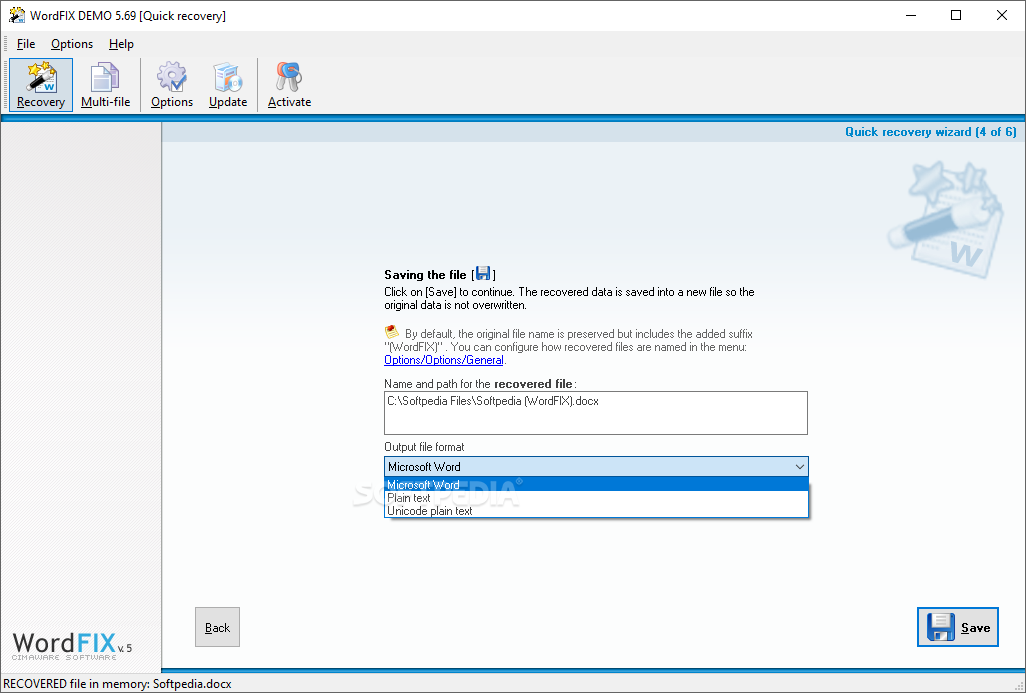Click the Activate keys icon
The height and width of the screenshot is (693, 1026).
click(289, 84)
